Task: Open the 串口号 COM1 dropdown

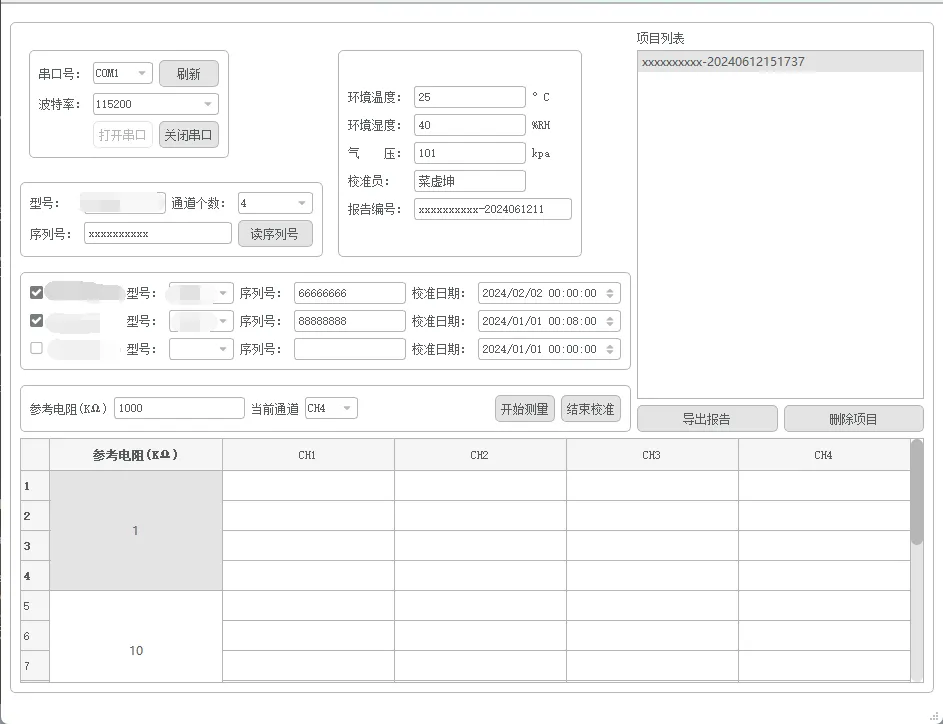Action: [x=123, y=73]
